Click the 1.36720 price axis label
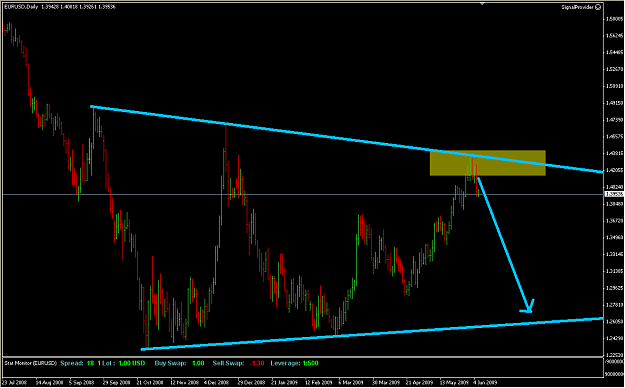 613,220
